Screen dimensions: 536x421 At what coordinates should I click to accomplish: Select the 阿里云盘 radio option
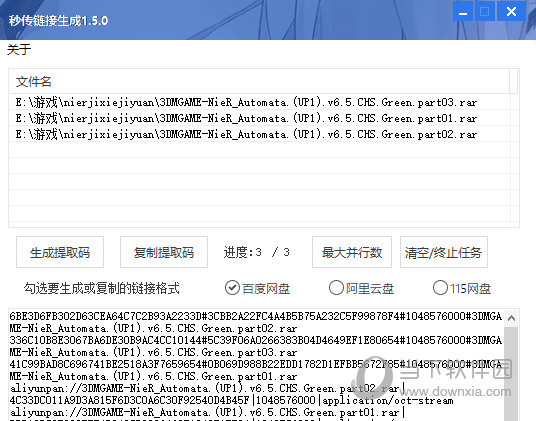[x=361, y=288]
